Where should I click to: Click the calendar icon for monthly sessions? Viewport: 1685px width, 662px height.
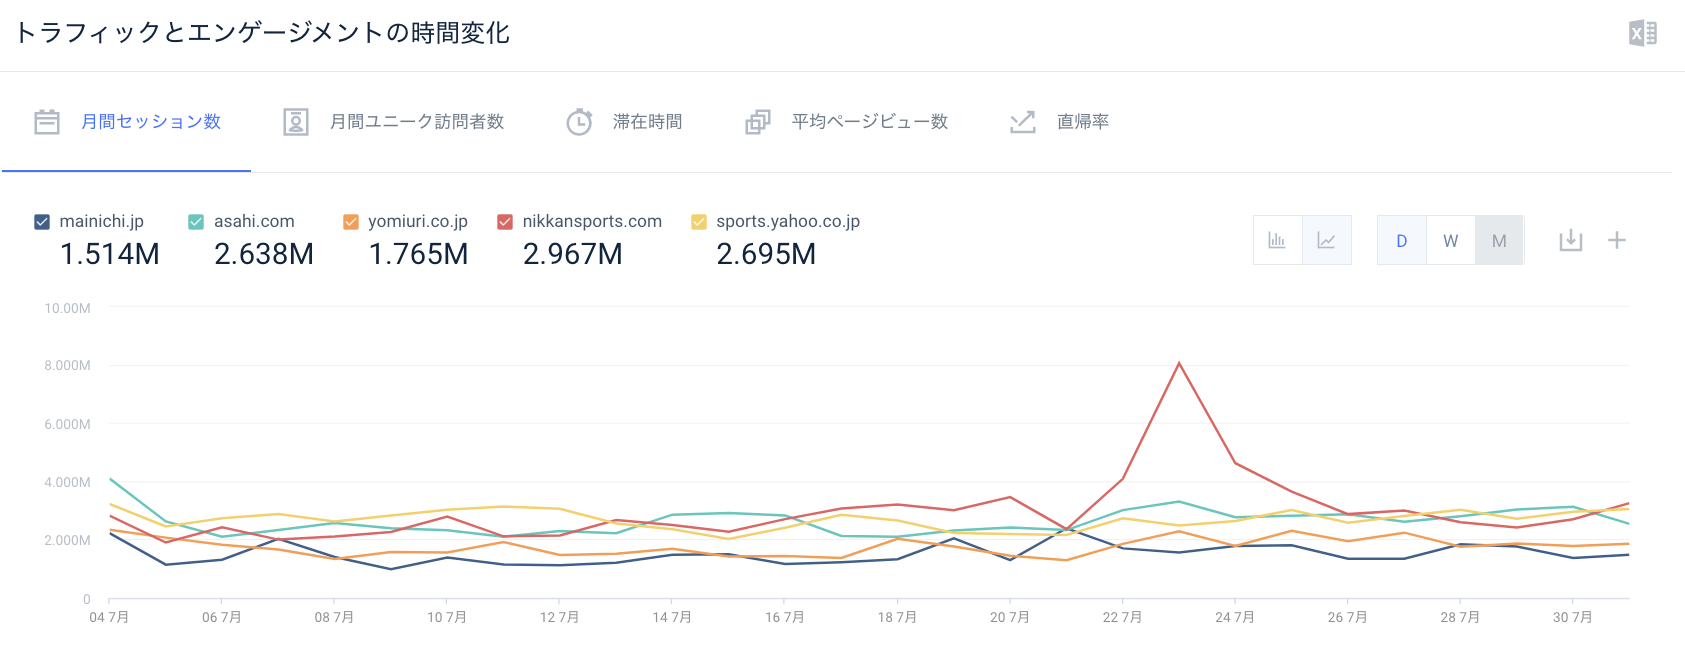coord(47,122)
